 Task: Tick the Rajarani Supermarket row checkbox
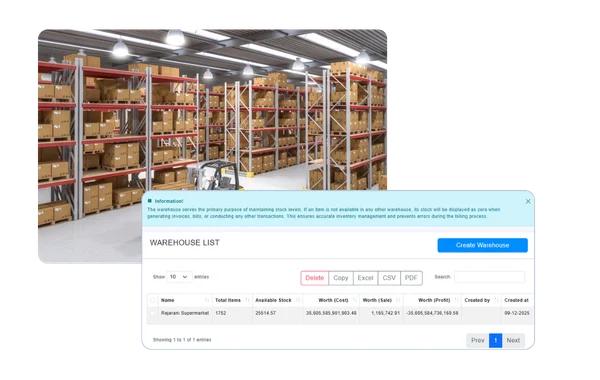[153, 313]
